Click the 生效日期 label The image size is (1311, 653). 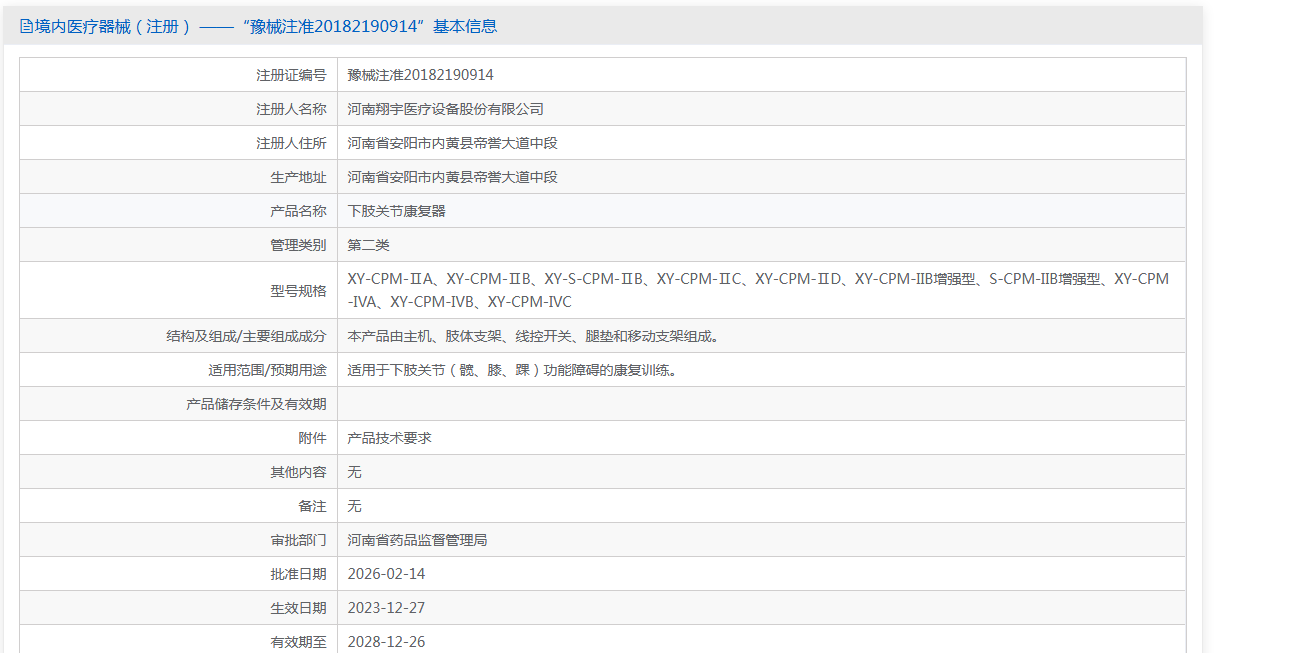pos(298,608)
